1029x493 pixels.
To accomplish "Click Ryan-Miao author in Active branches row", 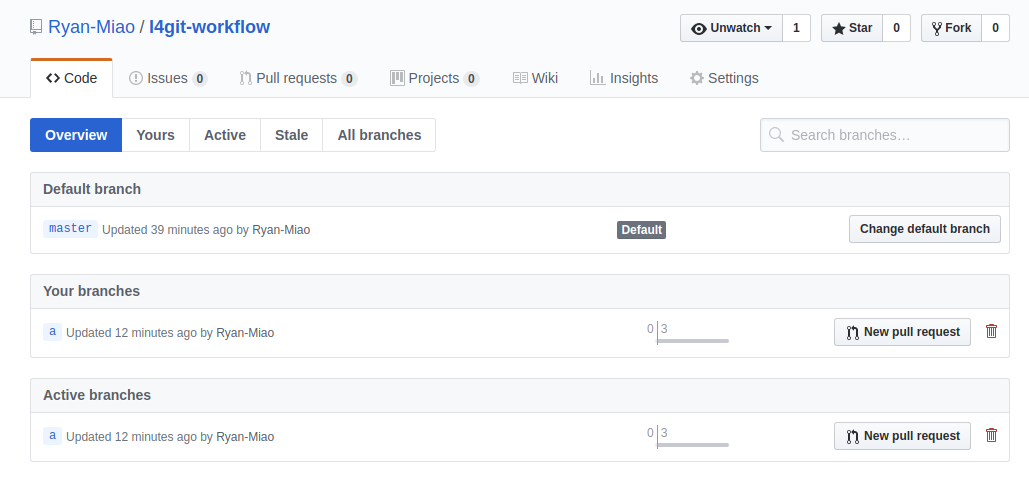I will click(245, 437).
